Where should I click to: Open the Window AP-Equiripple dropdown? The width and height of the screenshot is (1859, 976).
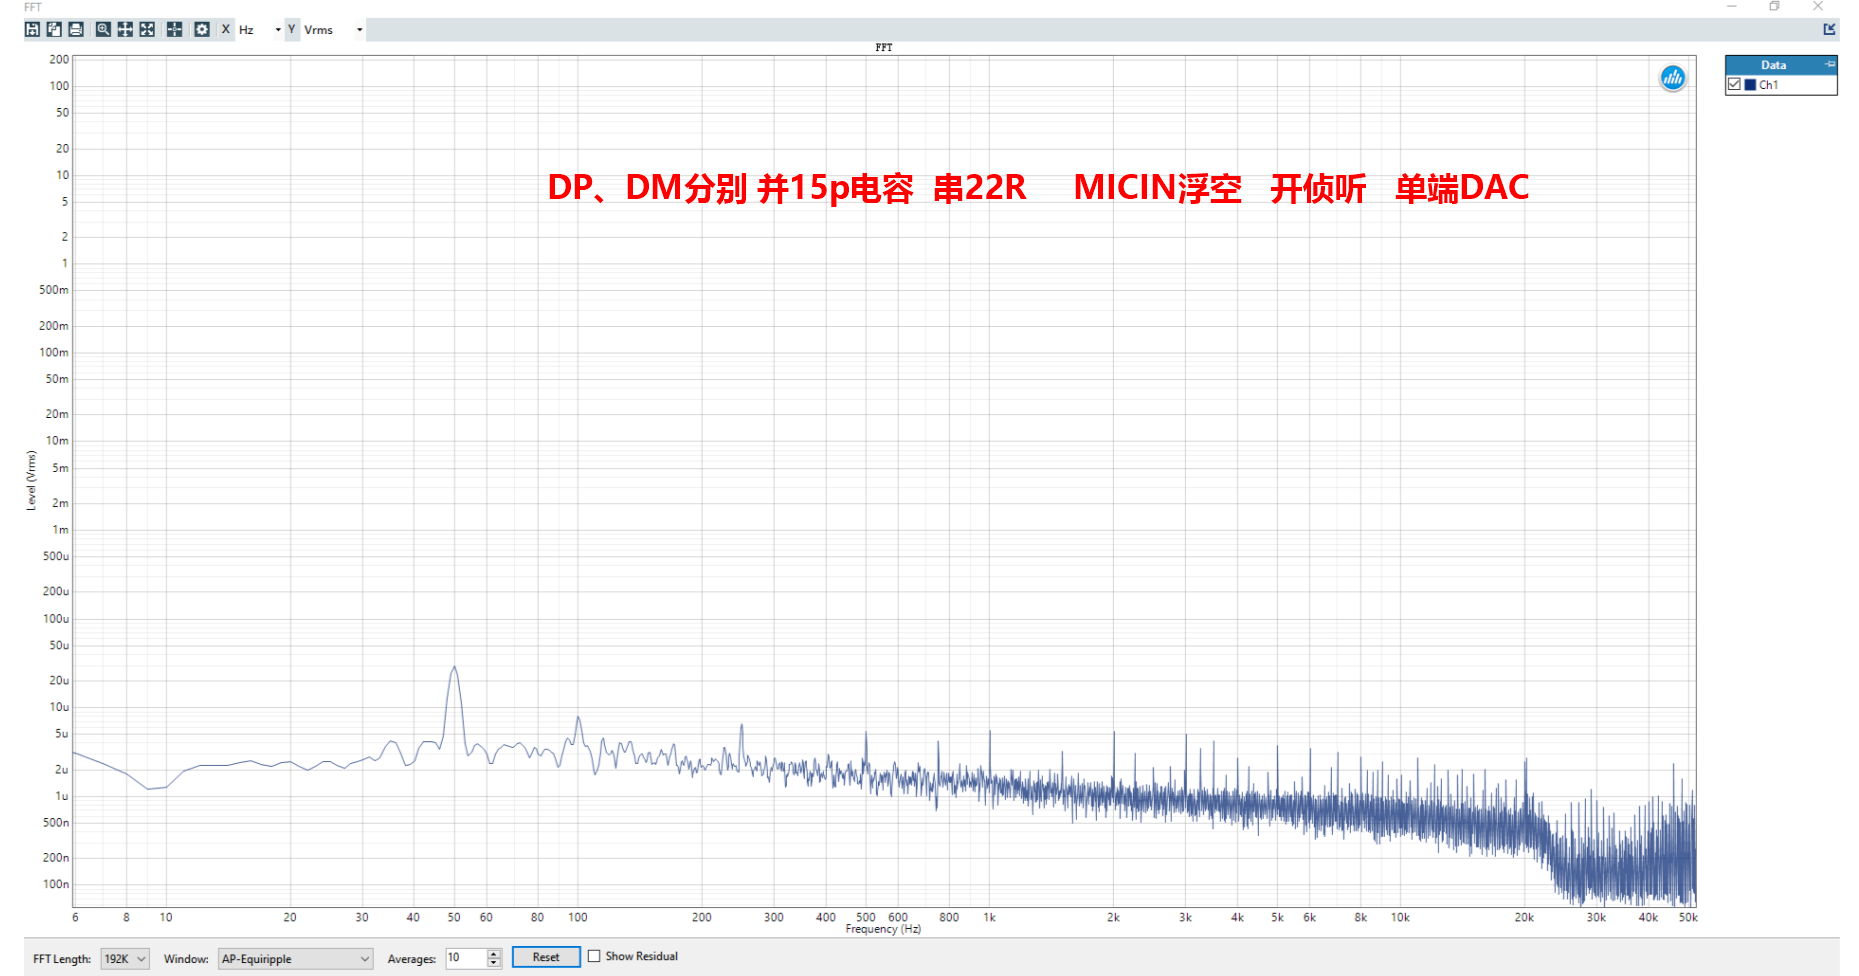pos(296,958)
